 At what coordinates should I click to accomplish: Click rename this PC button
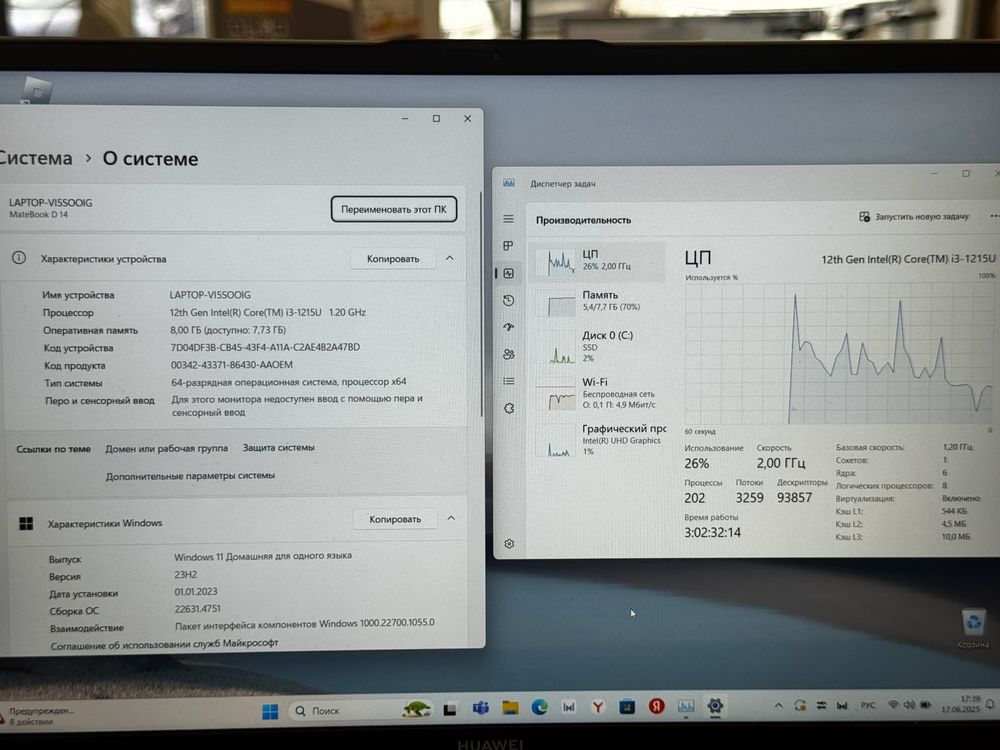[393, 209]
